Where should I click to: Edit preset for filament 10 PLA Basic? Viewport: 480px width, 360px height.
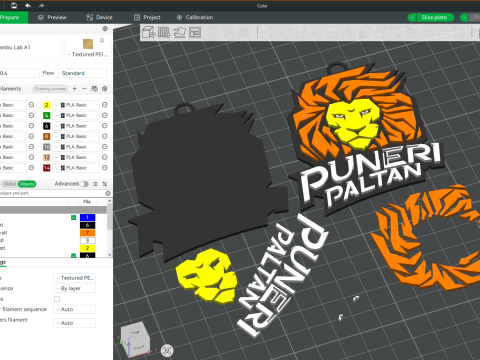point(104,147)
